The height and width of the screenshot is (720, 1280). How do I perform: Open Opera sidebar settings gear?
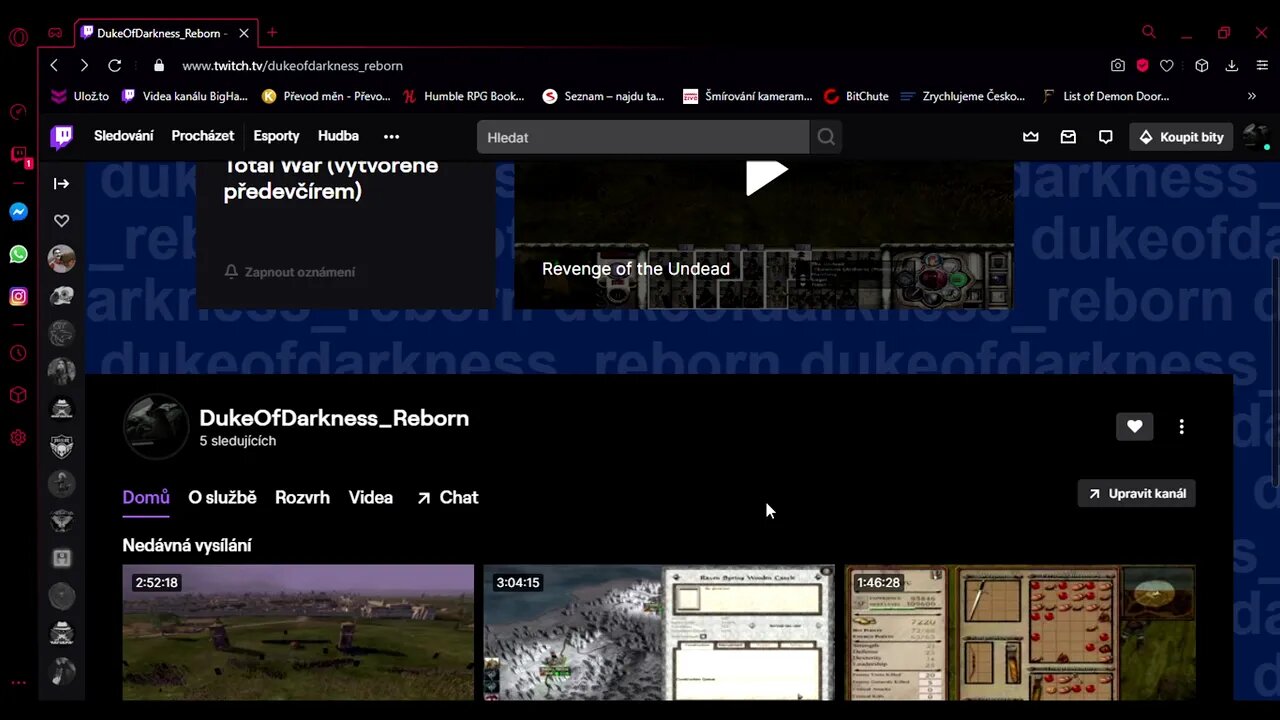pos(18,437)
